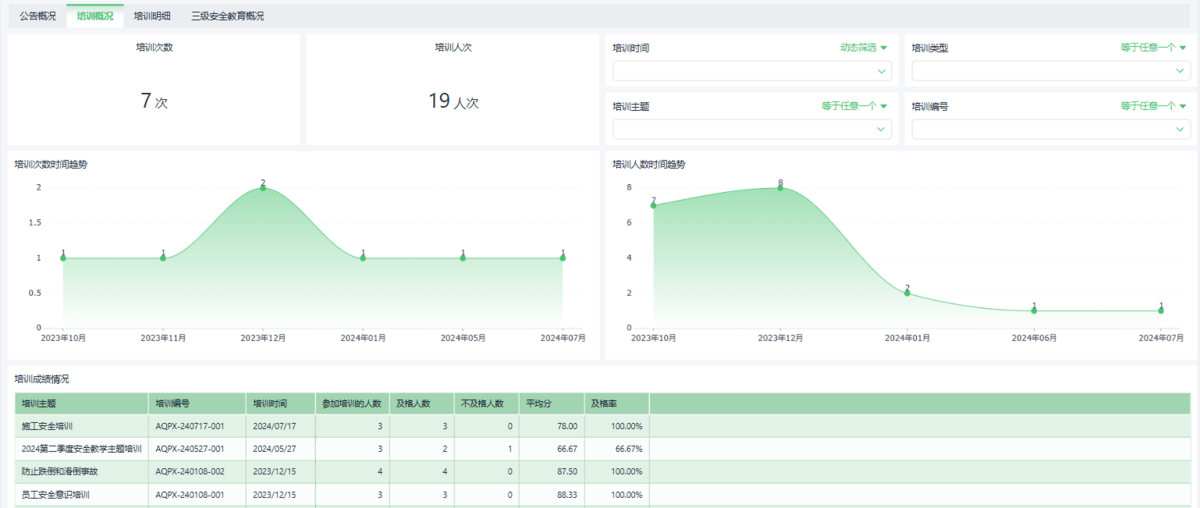
Task: Select the 培训概况 tab
Action: coord(95,16)
